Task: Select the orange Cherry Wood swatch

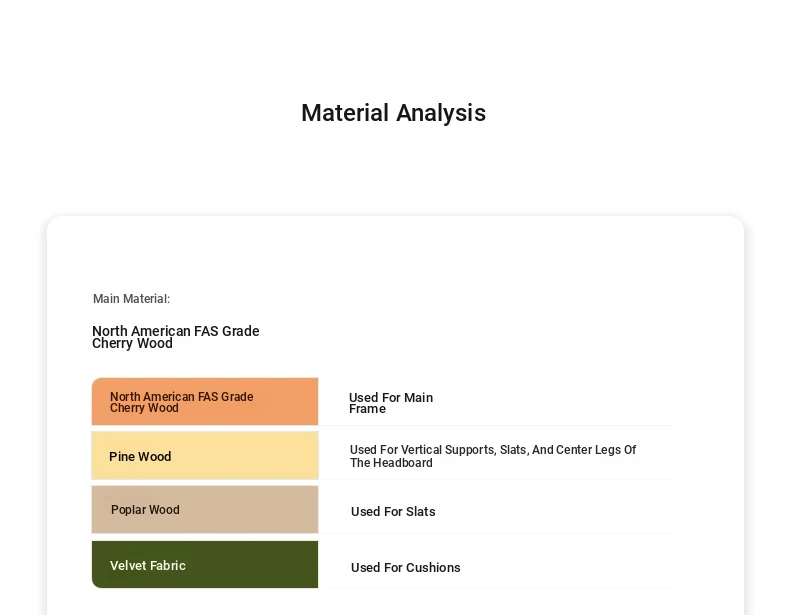Action: click(x=205, y=401)
